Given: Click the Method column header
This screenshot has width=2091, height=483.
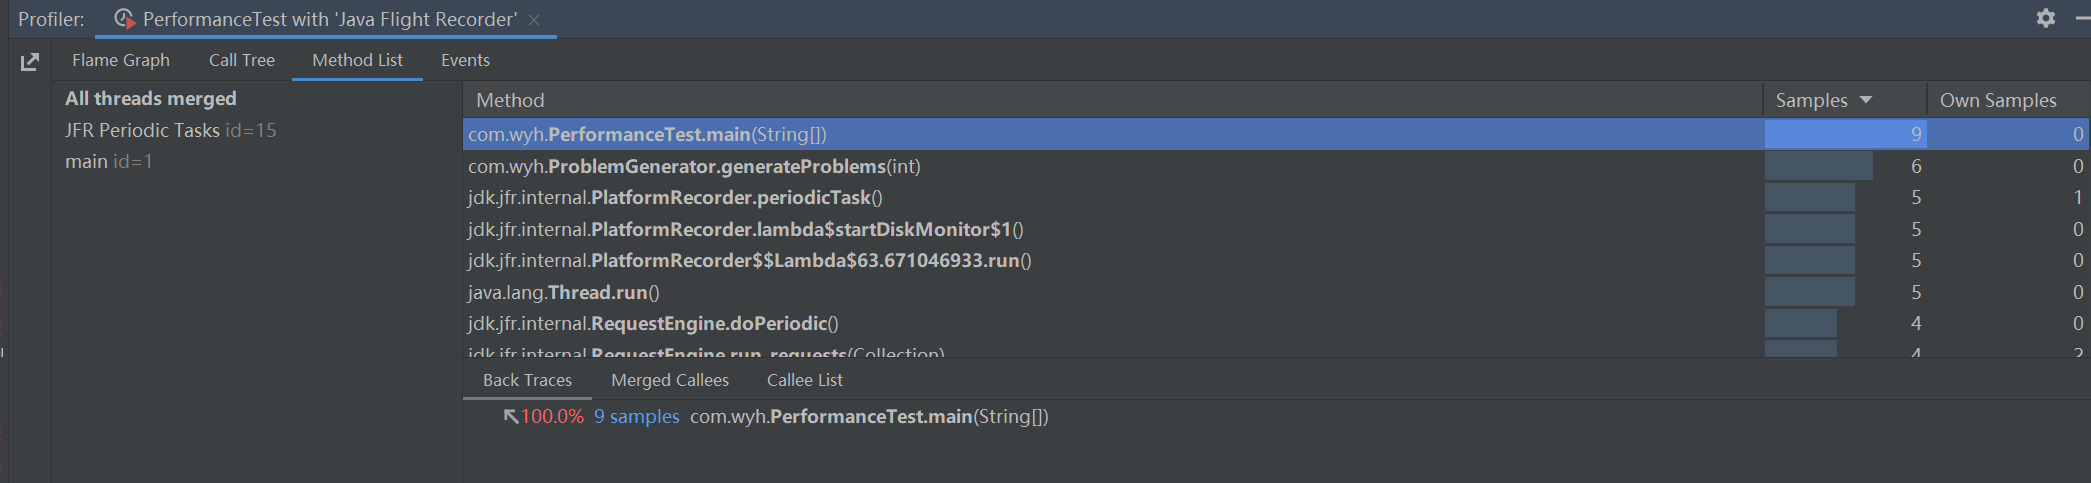Looking at the screenshot, I should pos(510,100).
